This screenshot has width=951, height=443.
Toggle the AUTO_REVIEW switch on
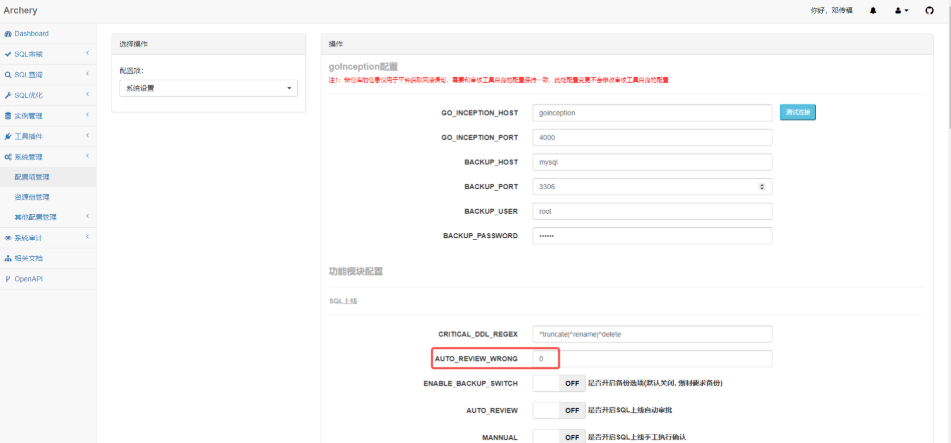[x=559, y=410]
